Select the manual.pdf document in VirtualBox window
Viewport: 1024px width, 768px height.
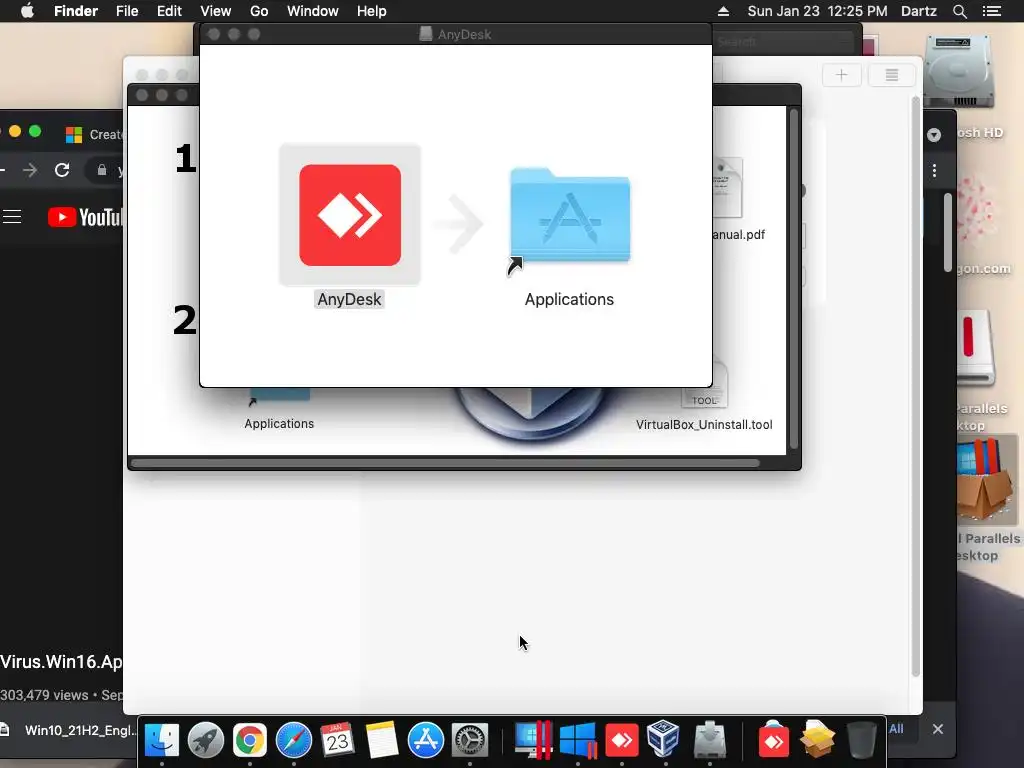click(x=727, y=187)
